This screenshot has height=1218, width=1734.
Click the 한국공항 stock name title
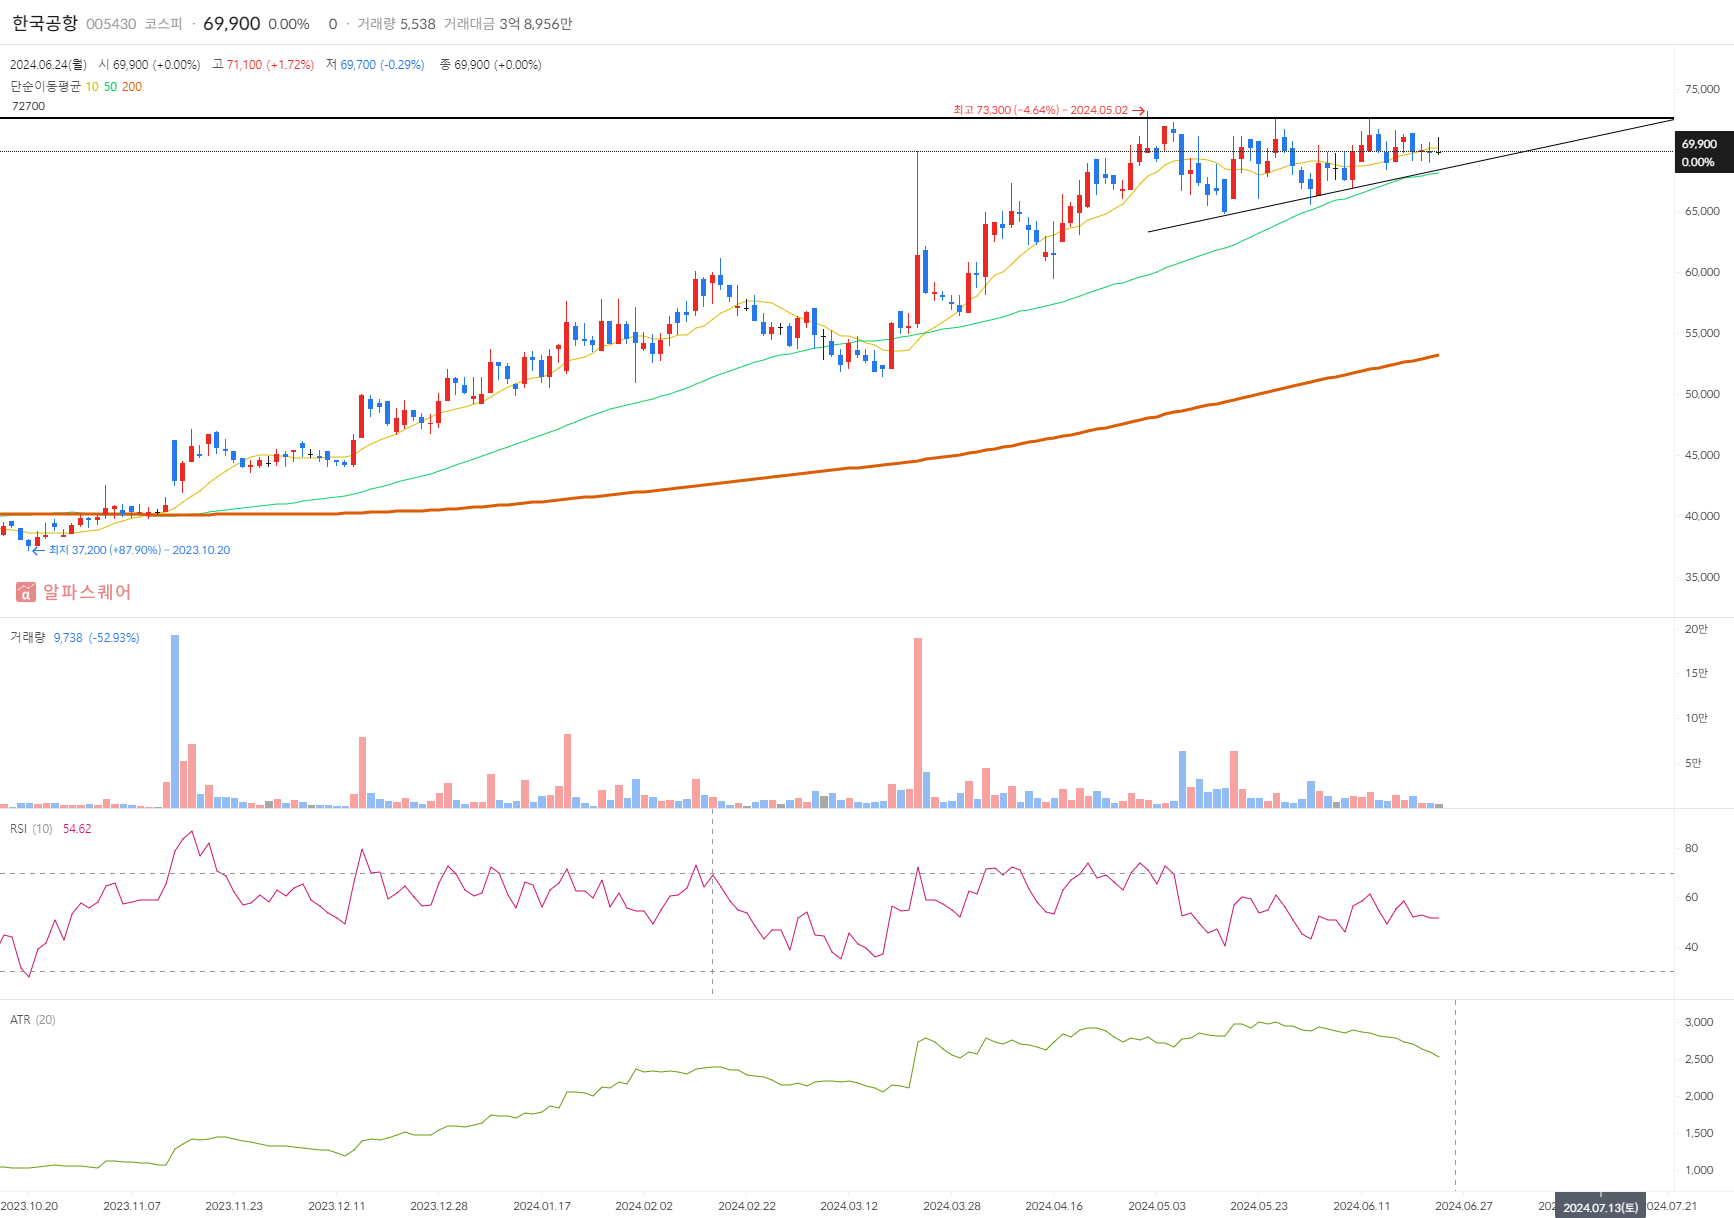44,23
